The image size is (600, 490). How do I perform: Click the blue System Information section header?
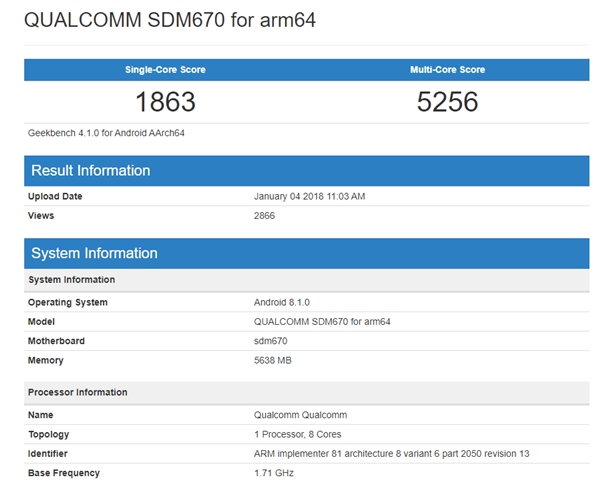click(94, 253)
